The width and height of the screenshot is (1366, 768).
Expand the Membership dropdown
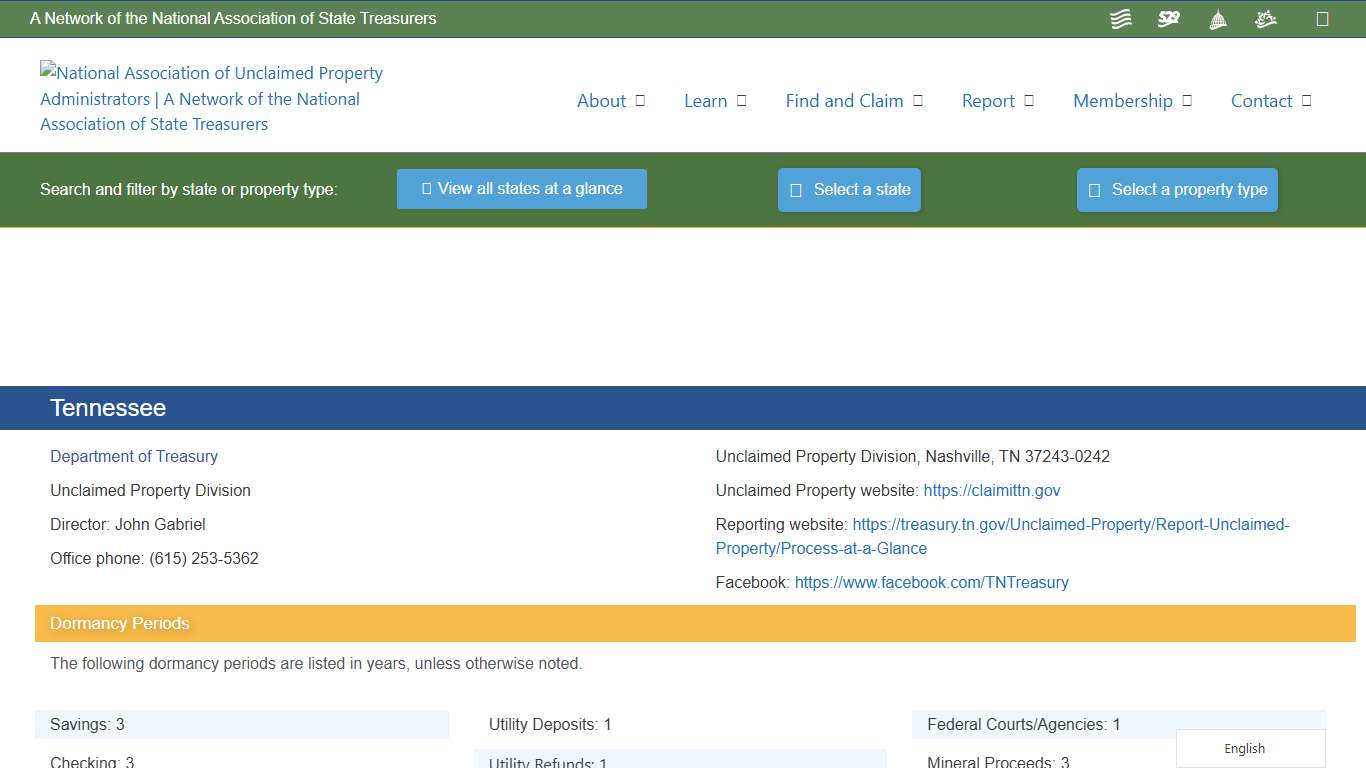pyautogui.click(x=1132, y=100)
